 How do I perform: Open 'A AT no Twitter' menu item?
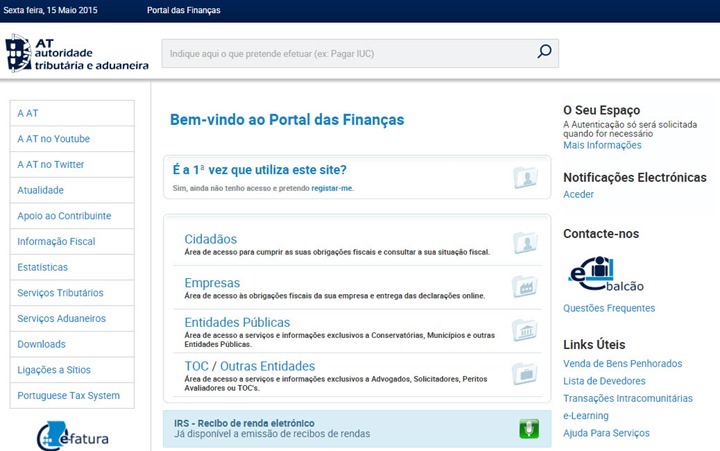pos(72,164)
